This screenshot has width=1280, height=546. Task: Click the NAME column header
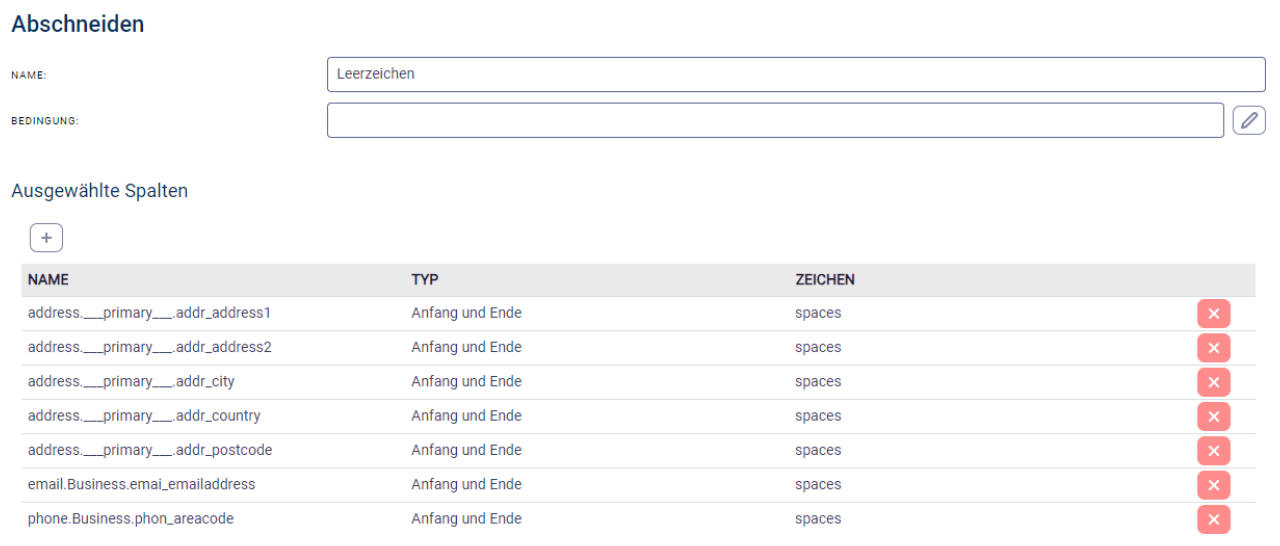point(48,280)
